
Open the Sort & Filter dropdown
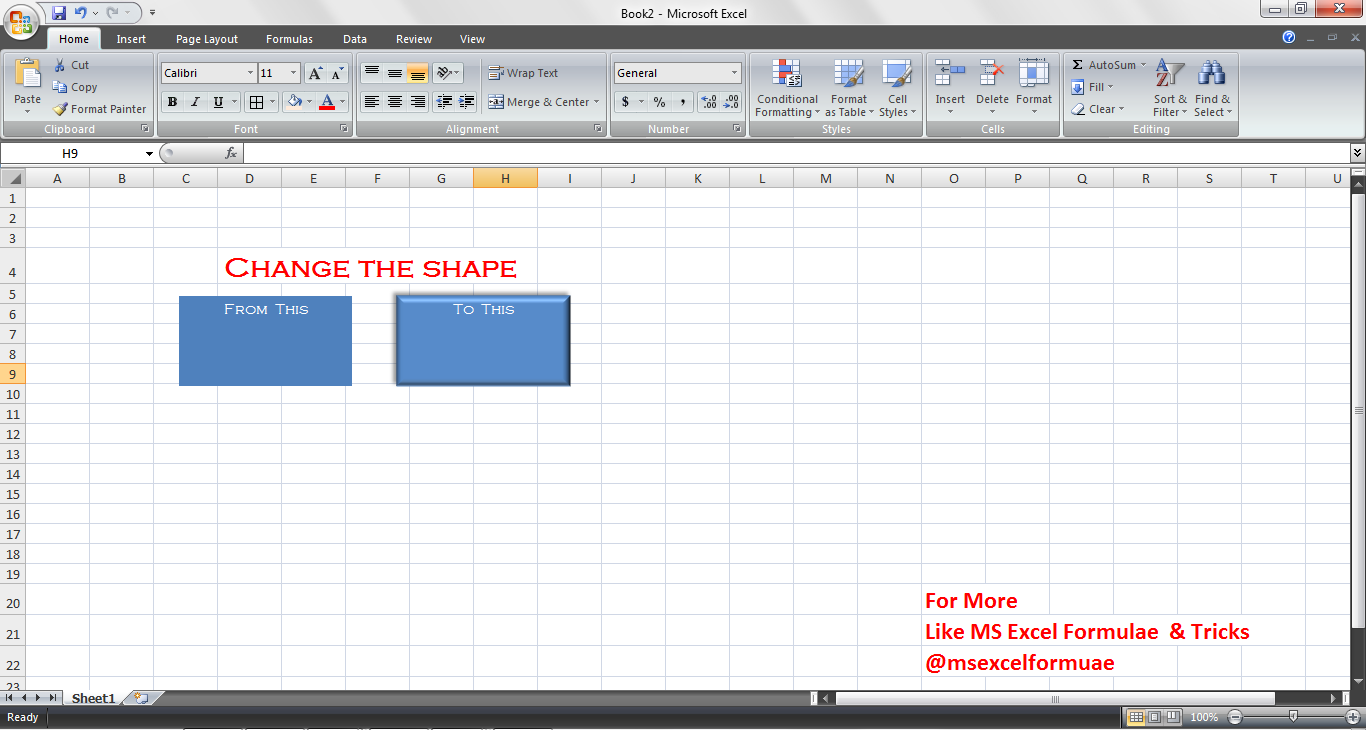pos(1170,88)
